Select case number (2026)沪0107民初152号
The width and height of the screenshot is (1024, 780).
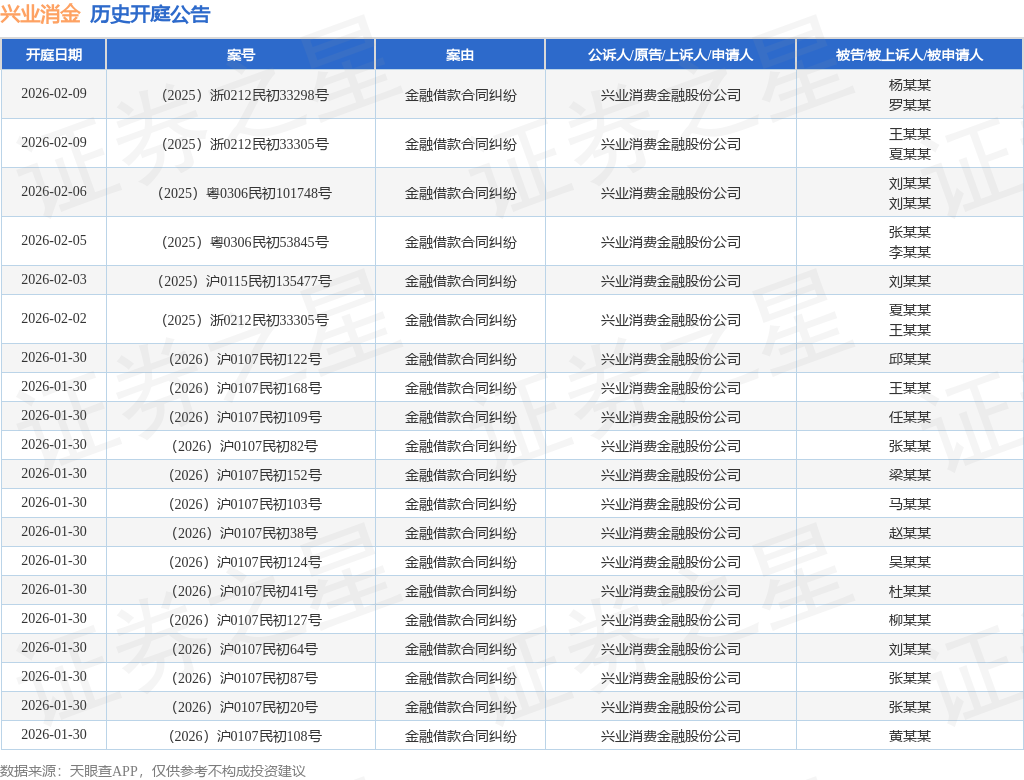(x=245, y=476)
